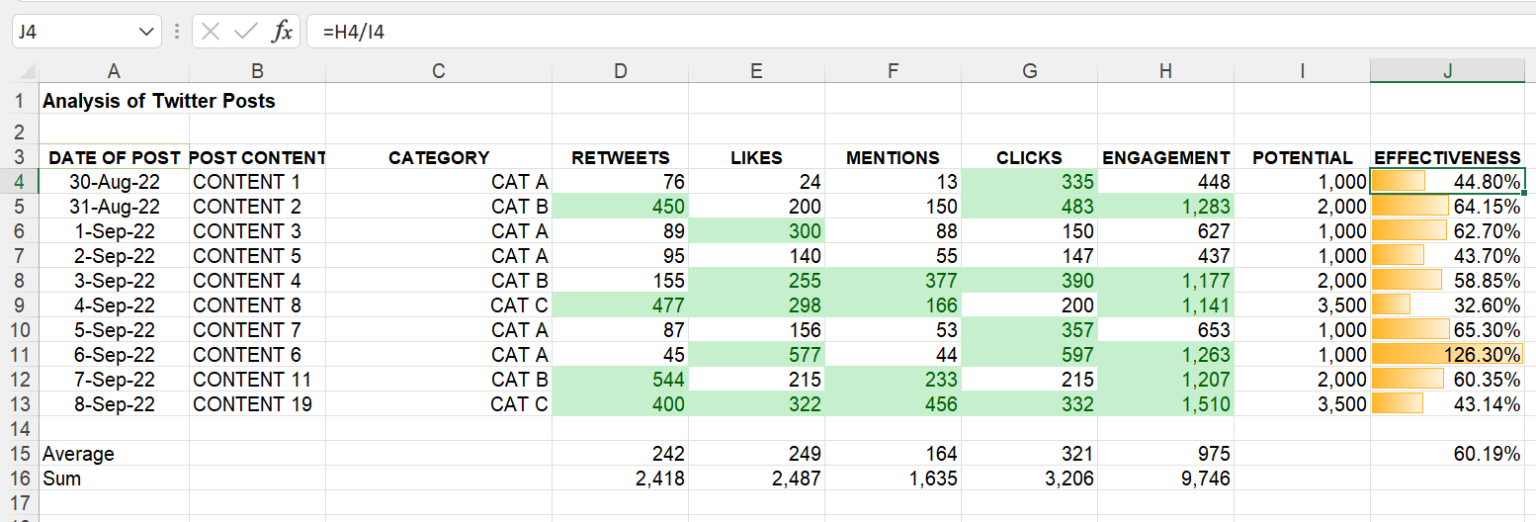1536x522 pixels.
Task: Select the Analysis of Twitter Posts title cell
Action: tap(158, 101)
